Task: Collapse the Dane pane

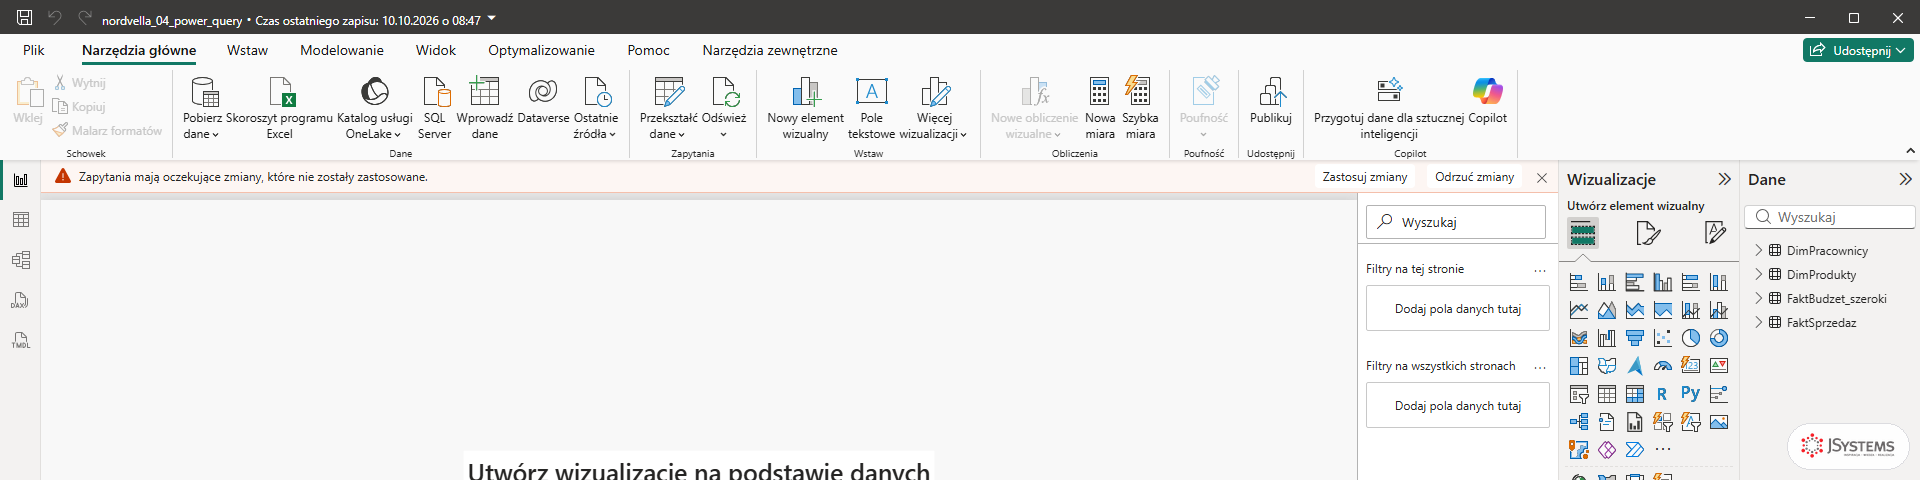Action: click(x=1905, y=179)
